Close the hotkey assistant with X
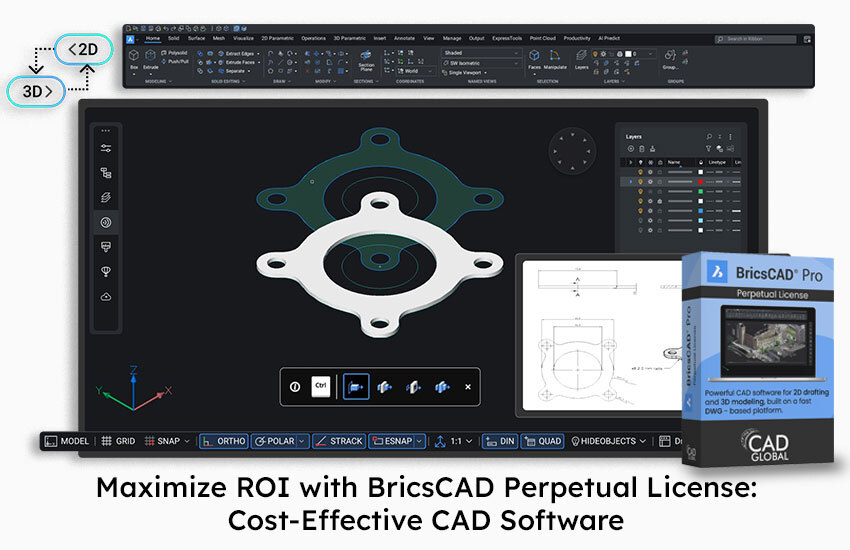The image size is (850, 550). (x=468, y=387)
